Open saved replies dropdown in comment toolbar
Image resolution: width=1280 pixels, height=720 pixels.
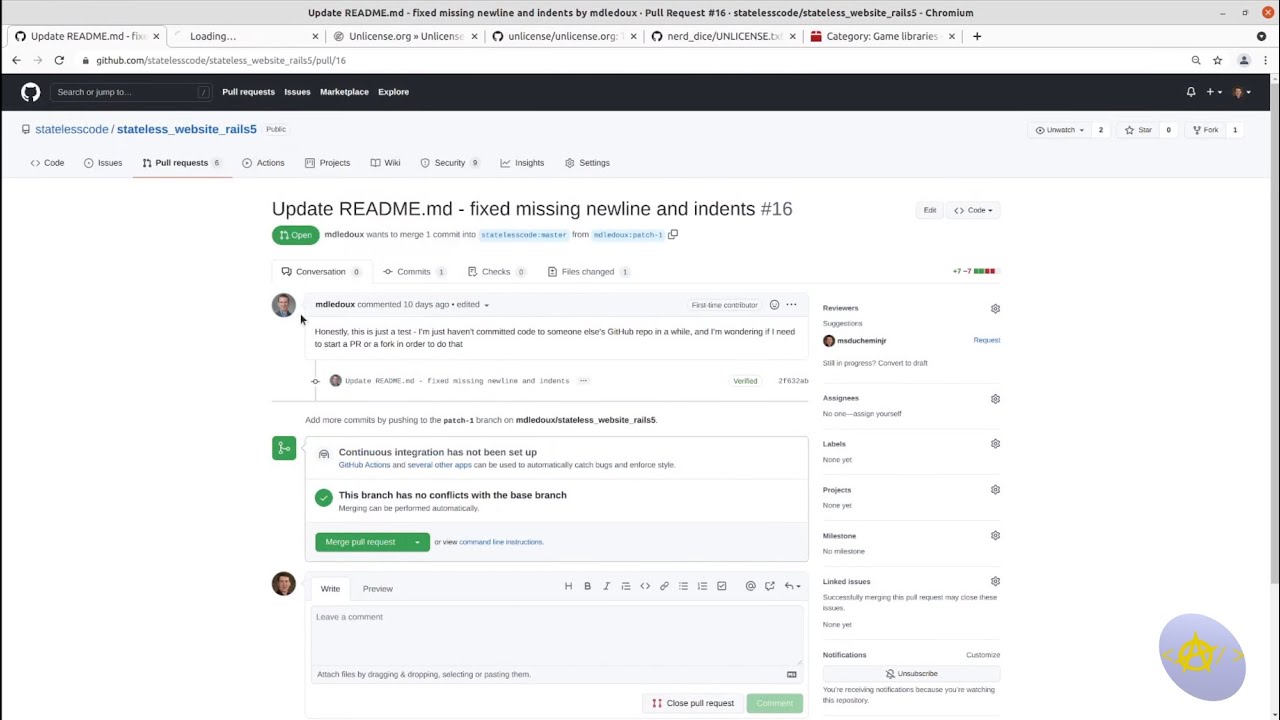[x=792, y=586]
